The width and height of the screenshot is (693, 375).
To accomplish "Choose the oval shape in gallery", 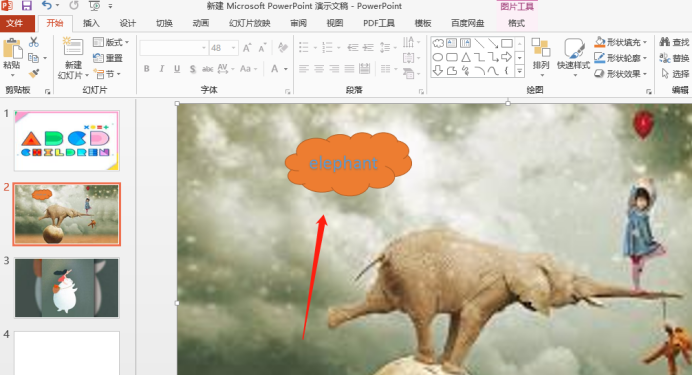I will pos(438,57).
